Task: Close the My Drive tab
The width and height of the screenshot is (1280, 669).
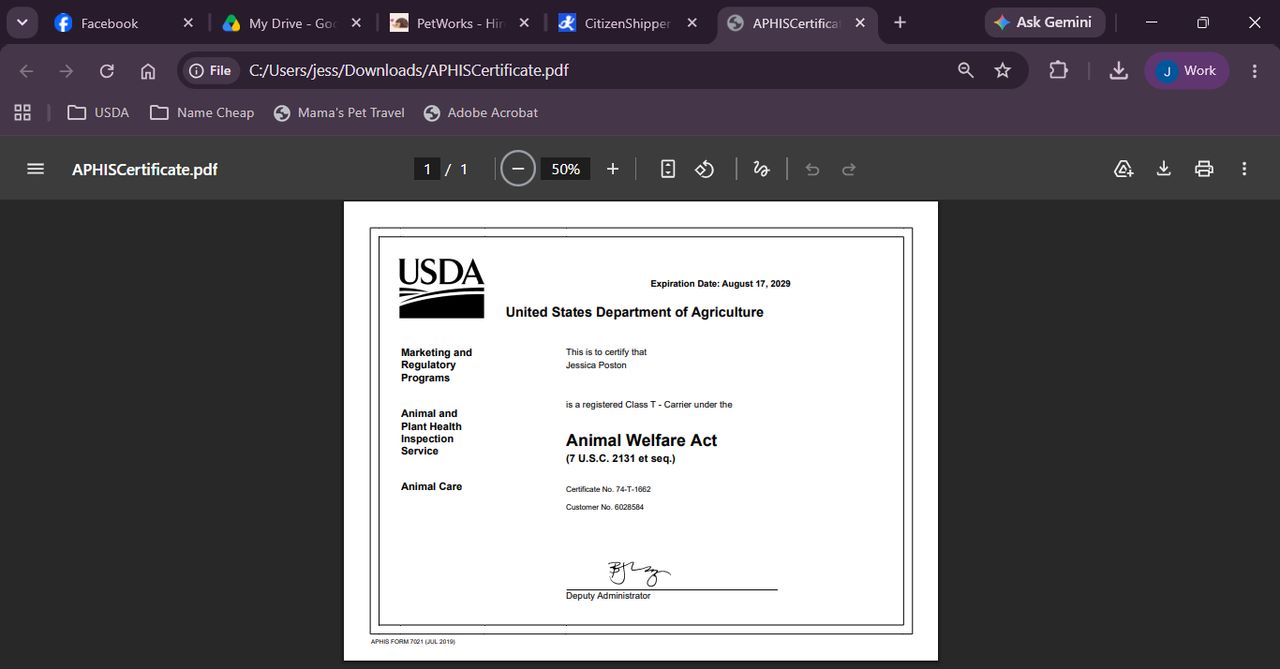Action: click(356, 23)
